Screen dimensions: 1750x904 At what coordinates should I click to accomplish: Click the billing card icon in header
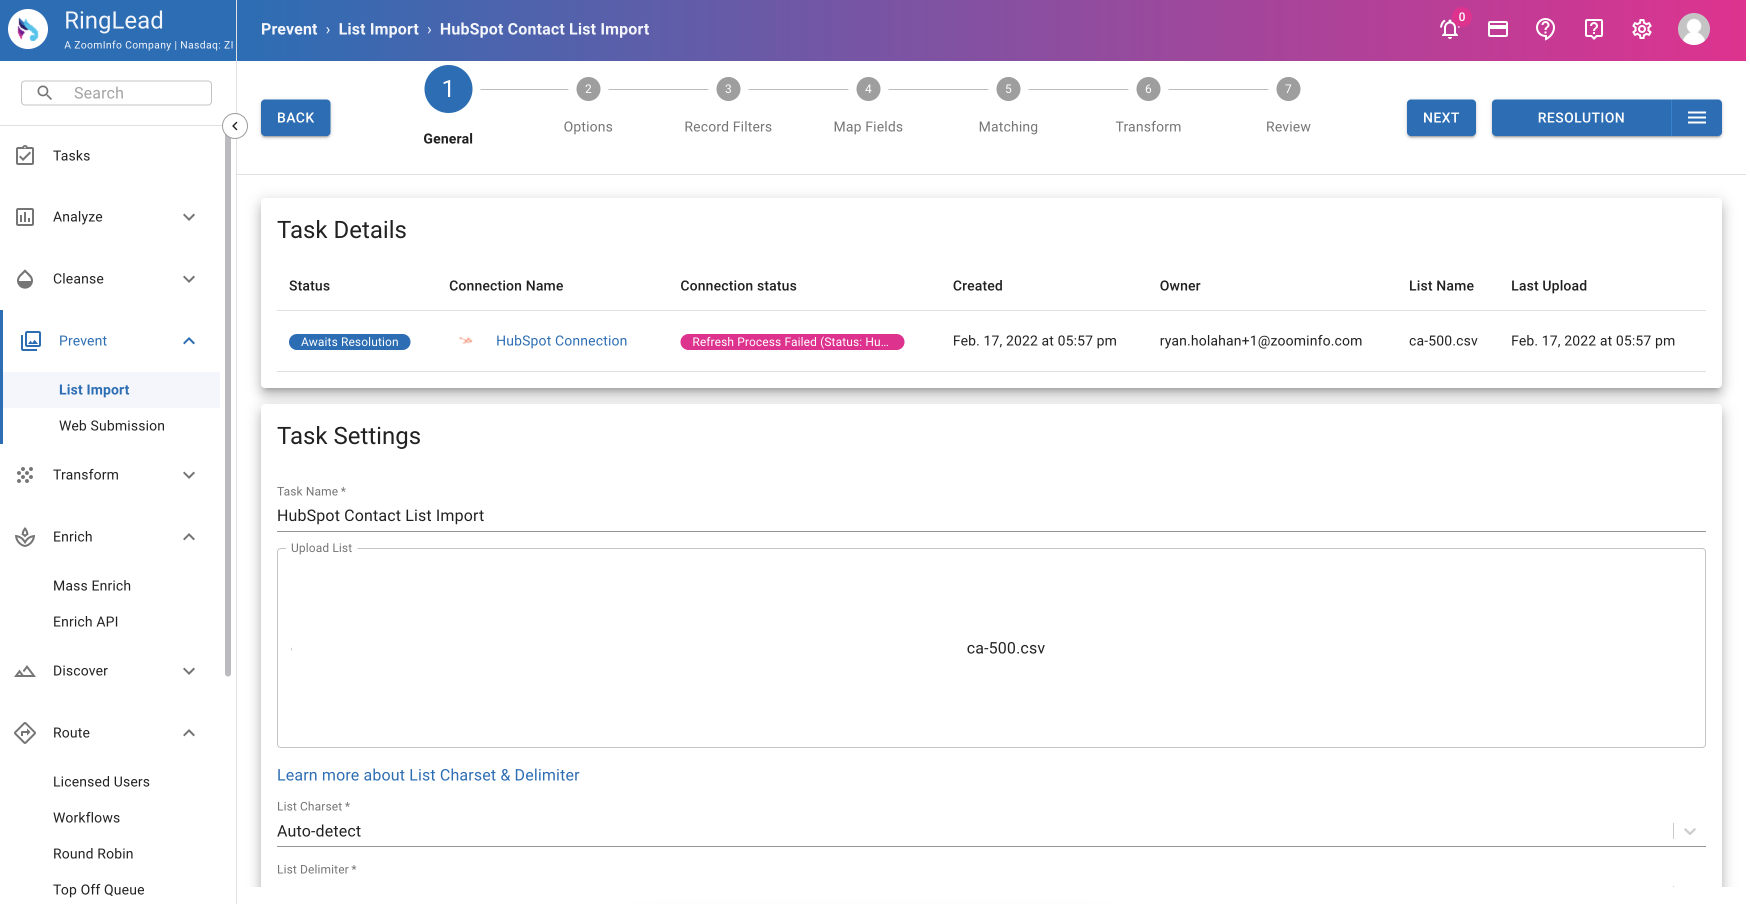[x=1497, y=30]
